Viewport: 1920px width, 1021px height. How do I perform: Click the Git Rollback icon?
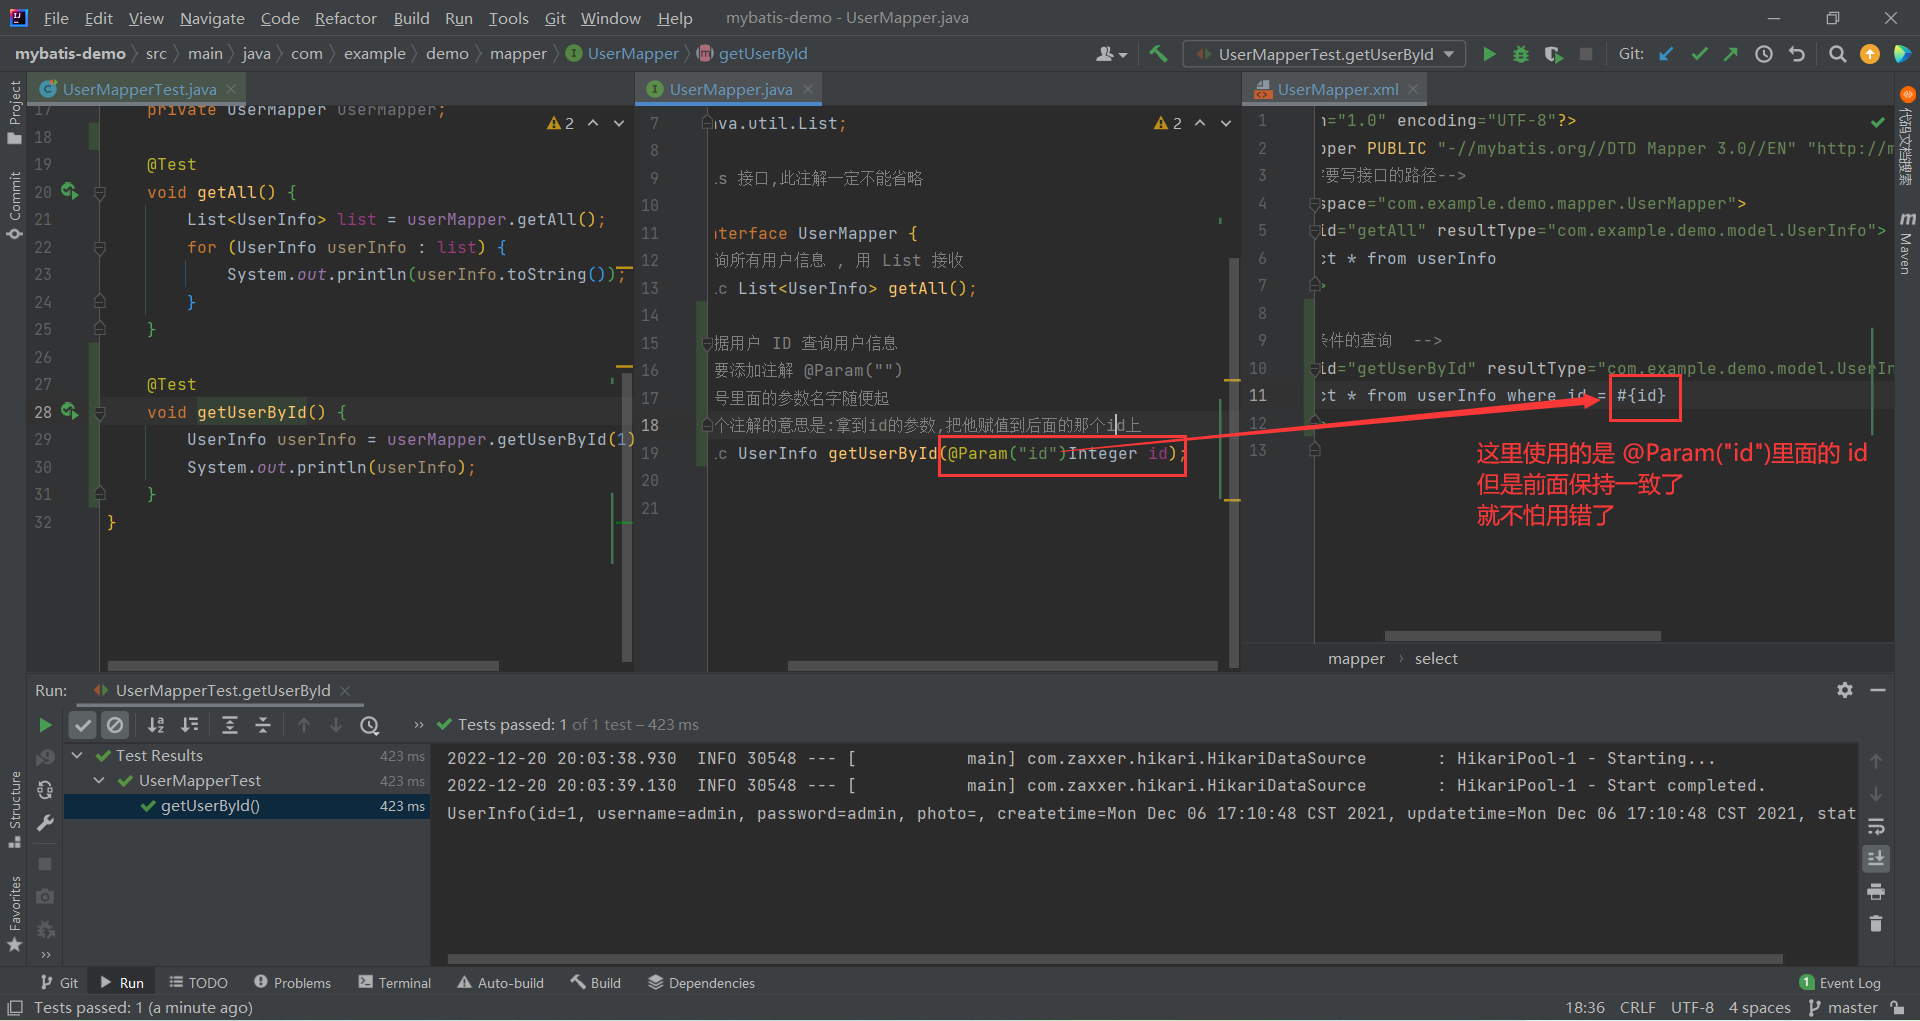(x=1797, y=54)
